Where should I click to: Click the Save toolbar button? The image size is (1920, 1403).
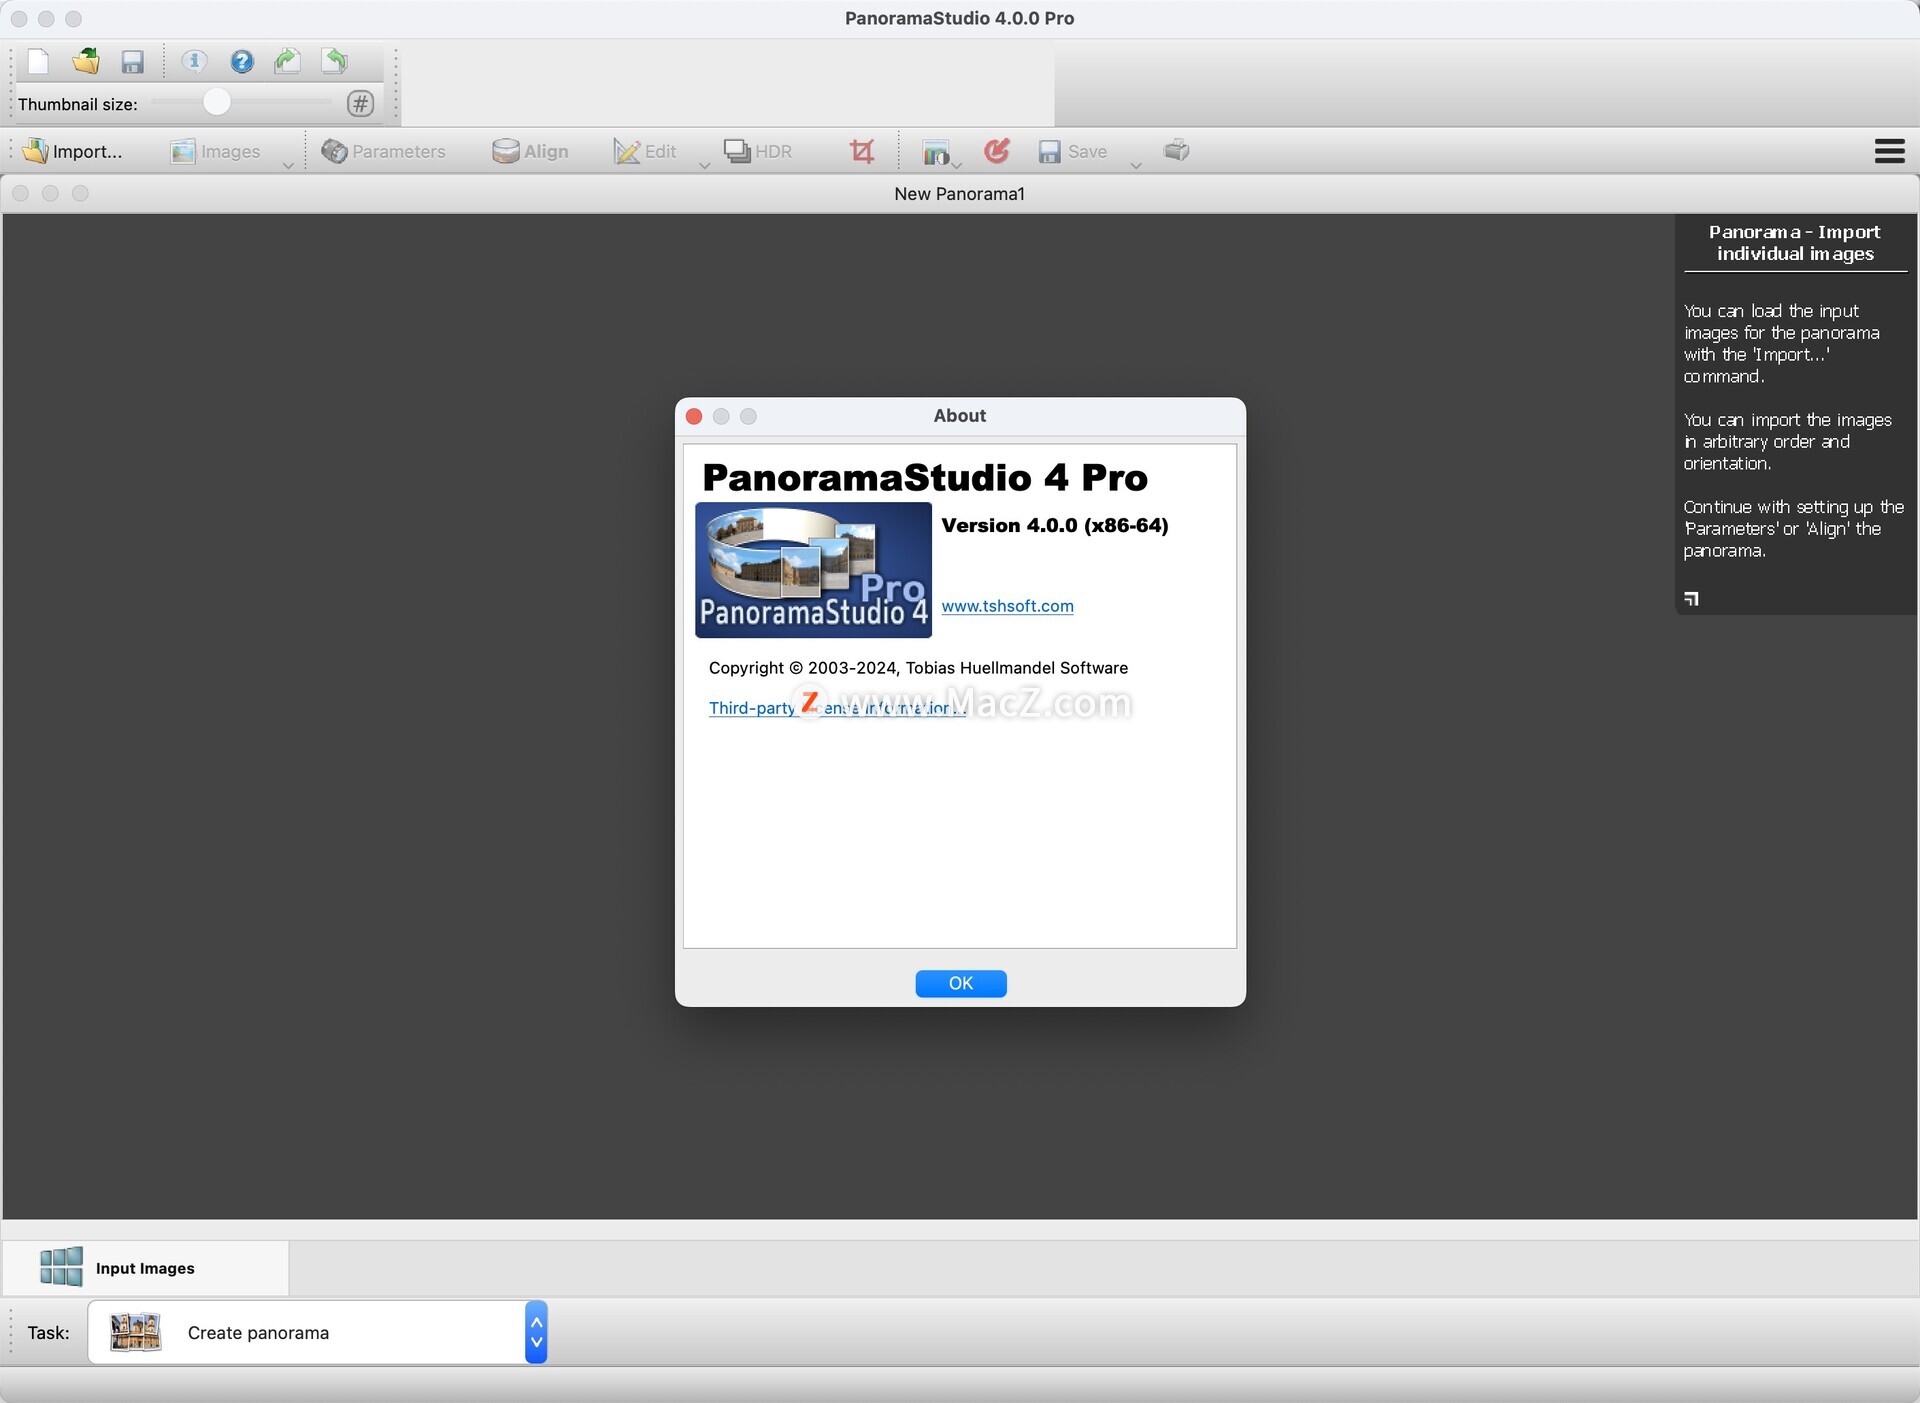click(x=1073, y=151)
